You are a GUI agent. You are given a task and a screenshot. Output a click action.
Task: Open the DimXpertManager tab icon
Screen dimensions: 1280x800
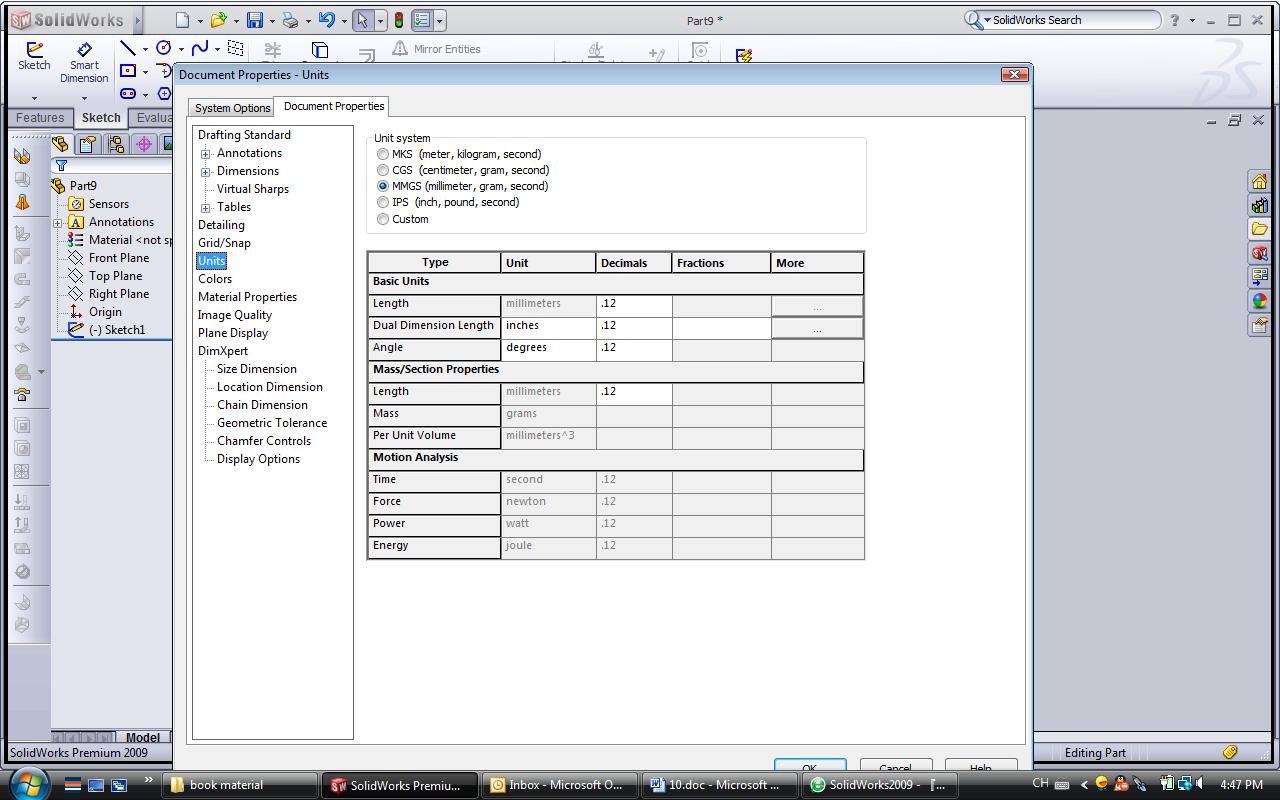click(x=144, y=144)
